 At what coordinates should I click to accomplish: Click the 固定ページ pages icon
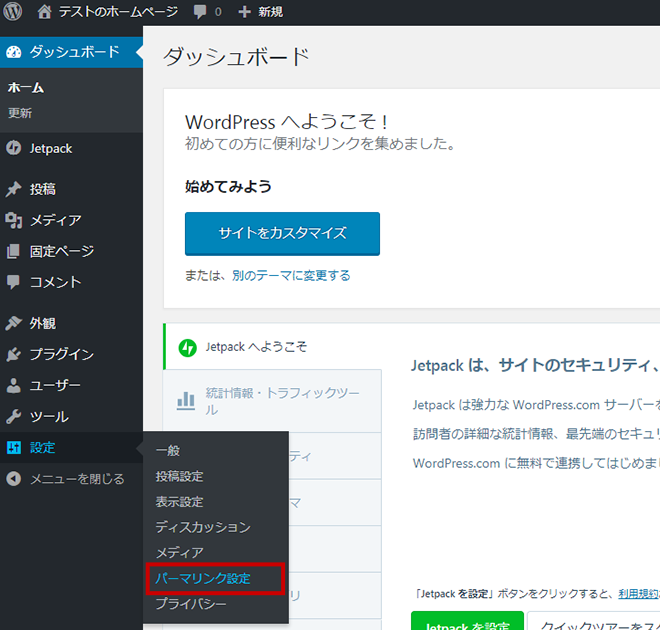(x=13, y=251)
